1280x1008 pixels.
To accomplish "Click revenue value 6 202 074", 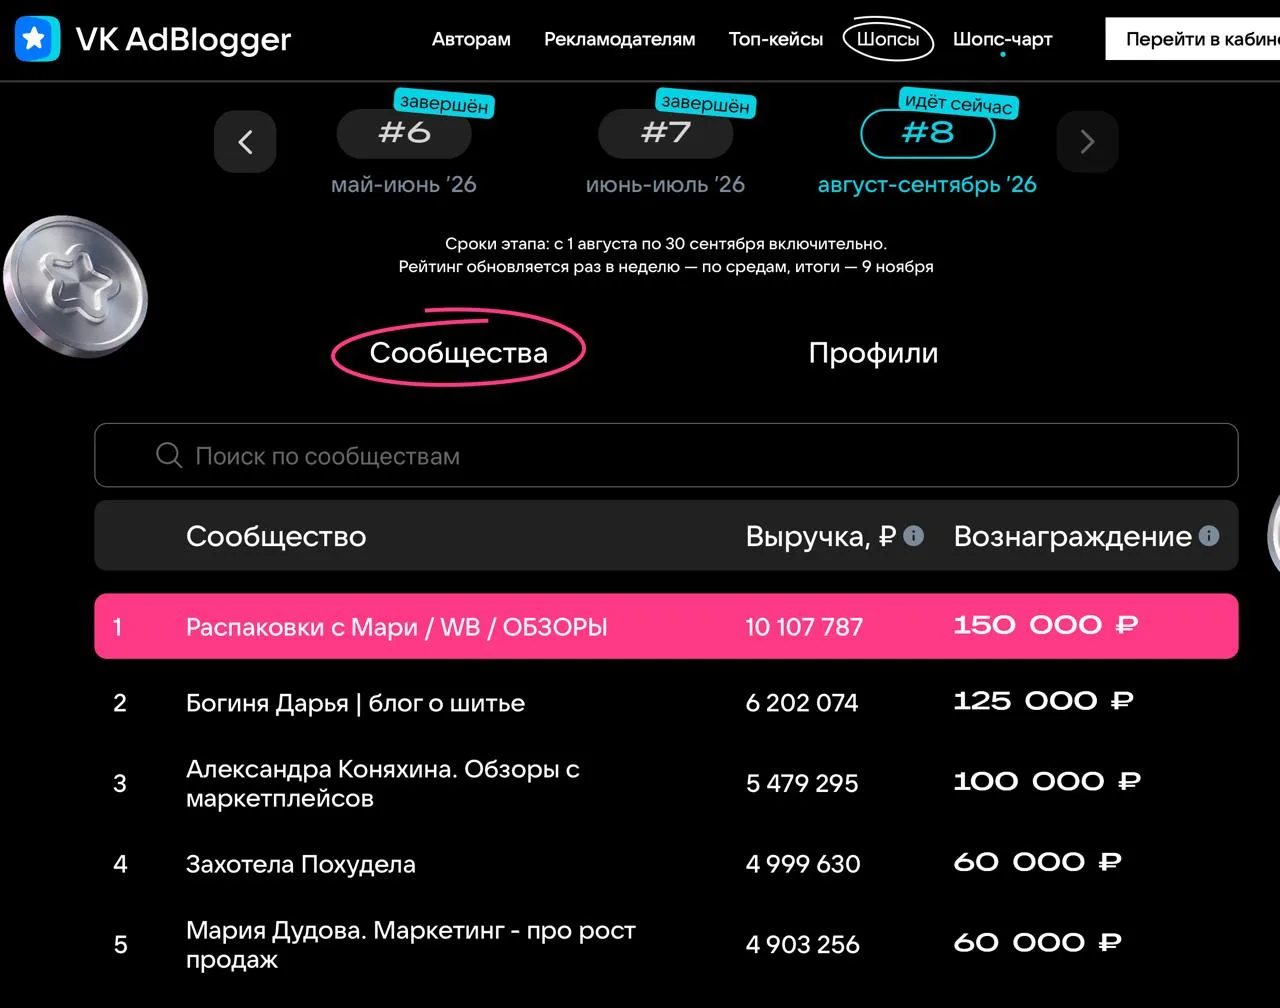I will click(x=801, y=703).
